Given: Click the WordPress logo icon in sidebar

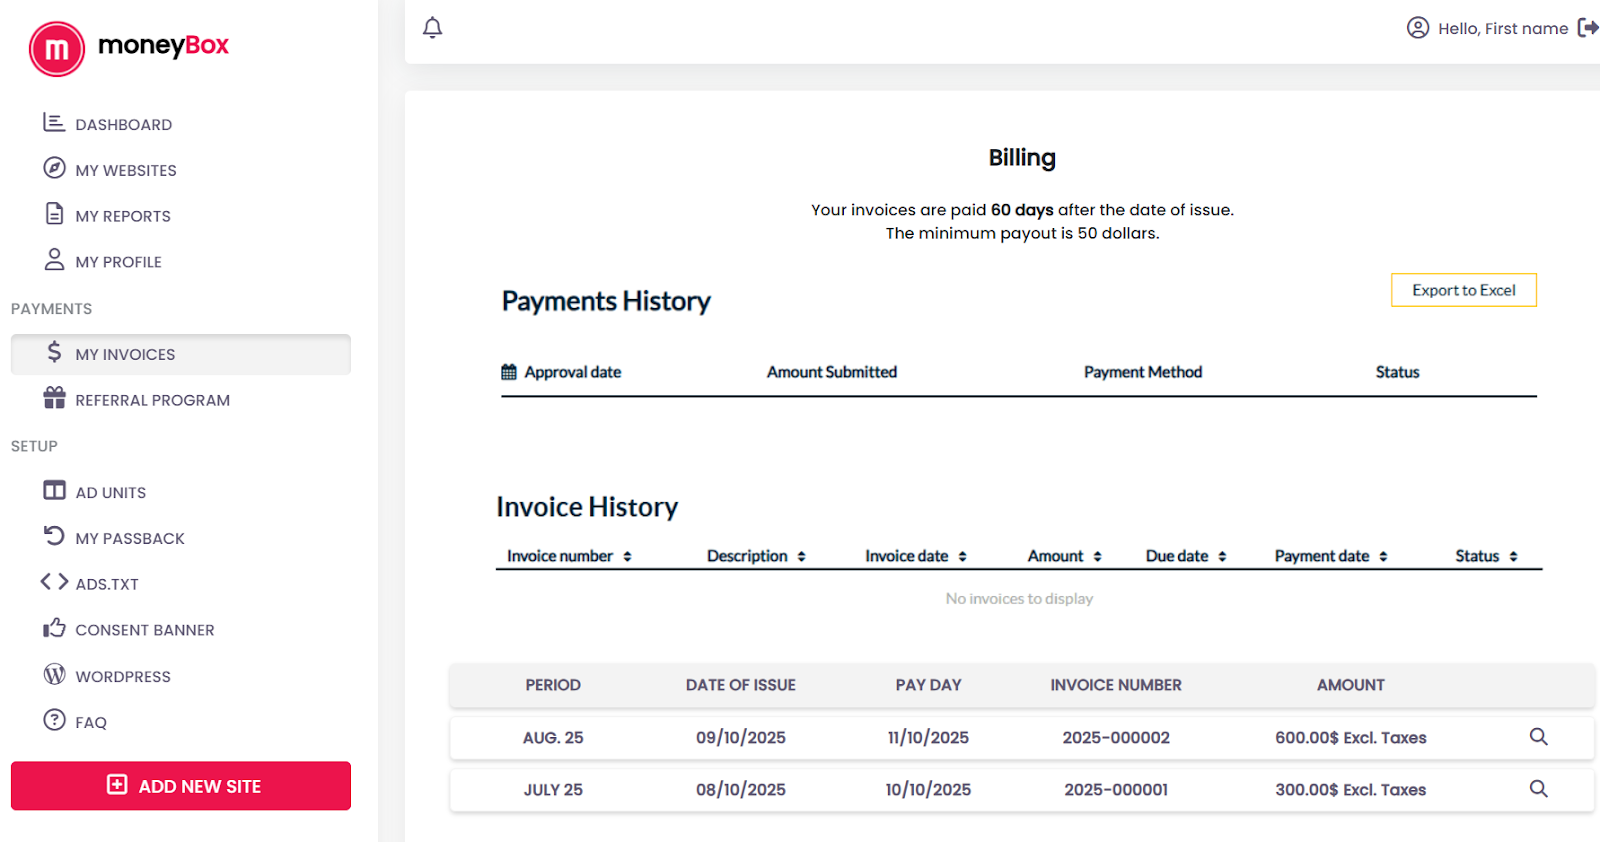Looking at the screenshot, I should click(54, 675).
